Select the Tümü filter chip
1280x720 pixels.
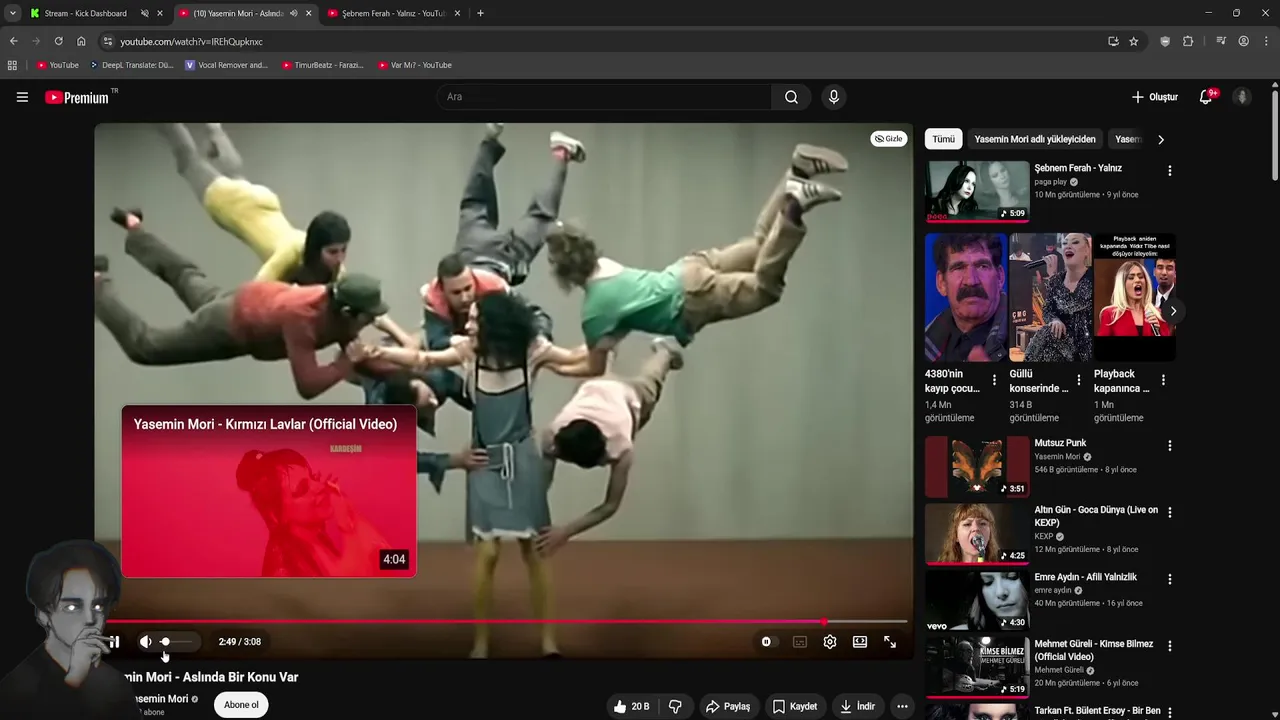coord(944,139)
